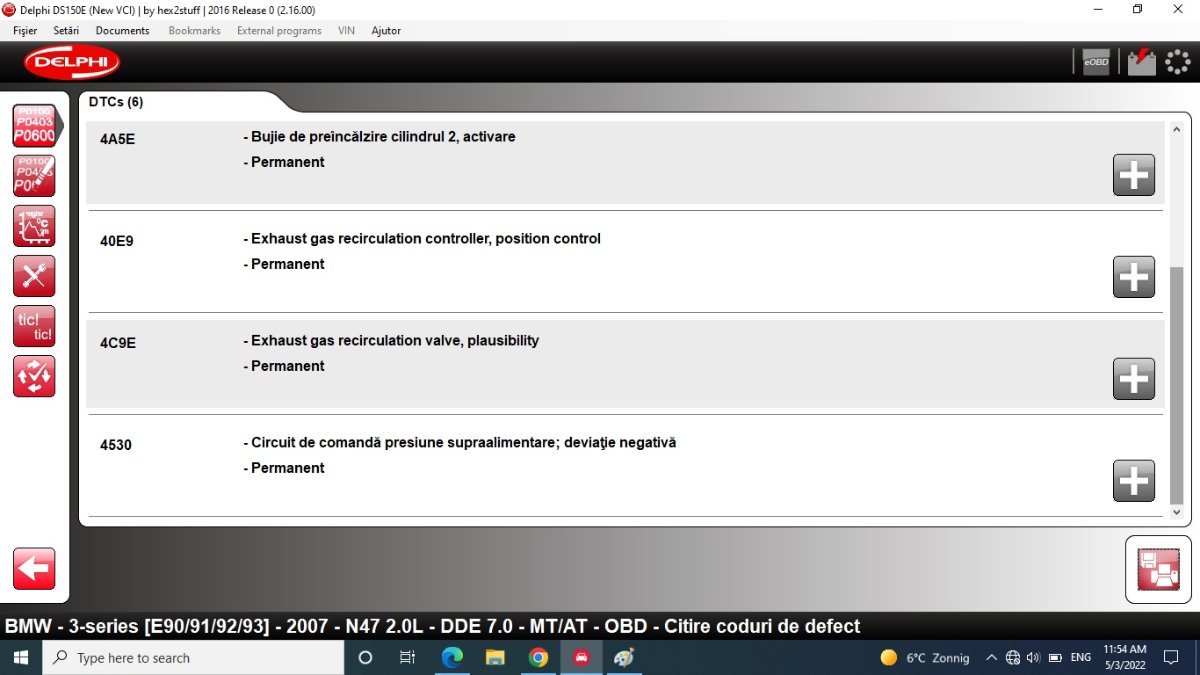Click the BMW 3-series vehicle status line
The width and height of the screenshot is (1200, 675).
click(x=432, y=627)
